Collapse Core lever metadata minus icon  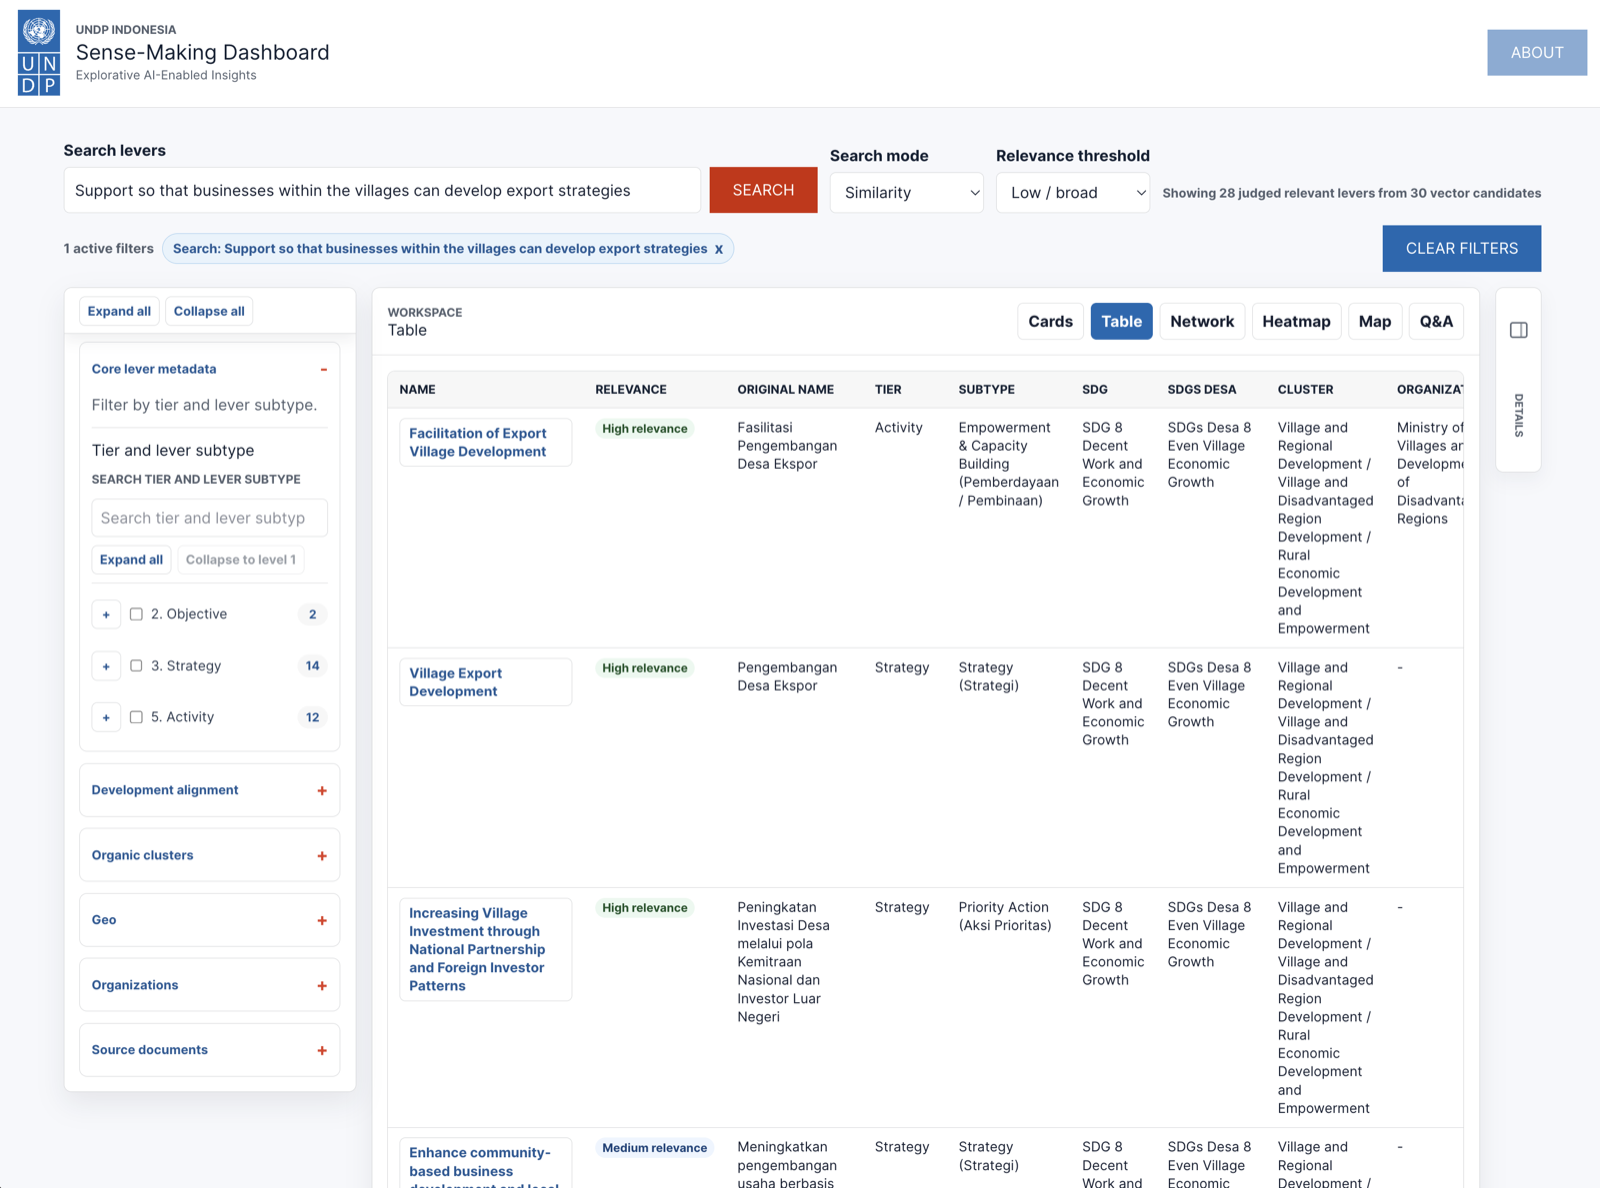pyautogui.click(x=323, y=369)
